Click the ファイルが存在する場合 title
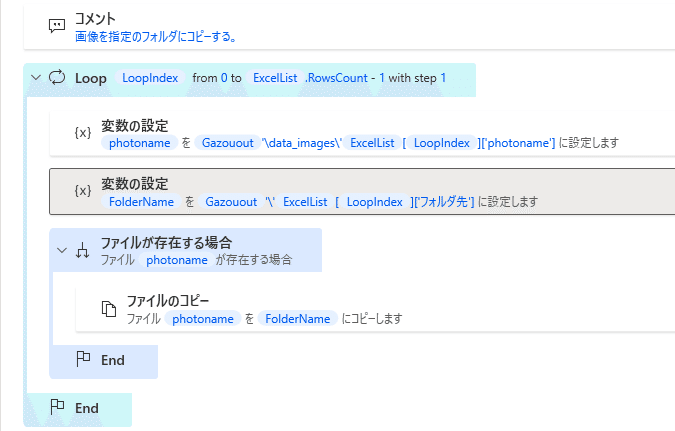The width and height of the screenshot is (675, 431). pyautogui.click(x=167, y=242)
